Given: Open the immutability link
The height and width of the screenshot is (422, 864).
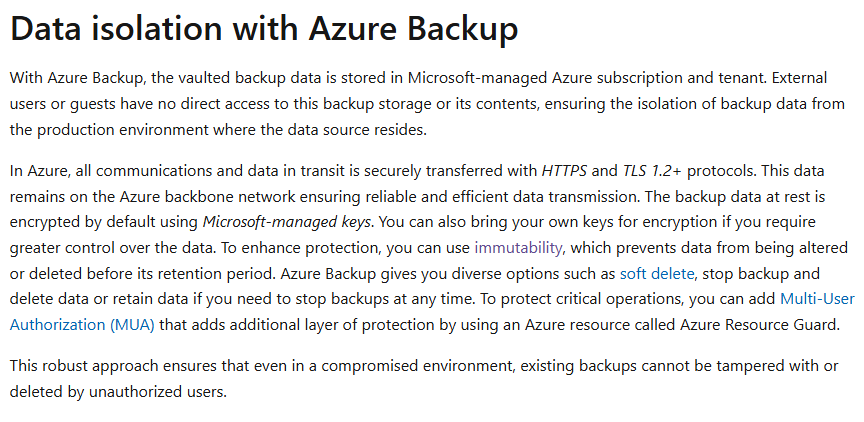Looking at the screenshot, I should (x=519, y=248).
